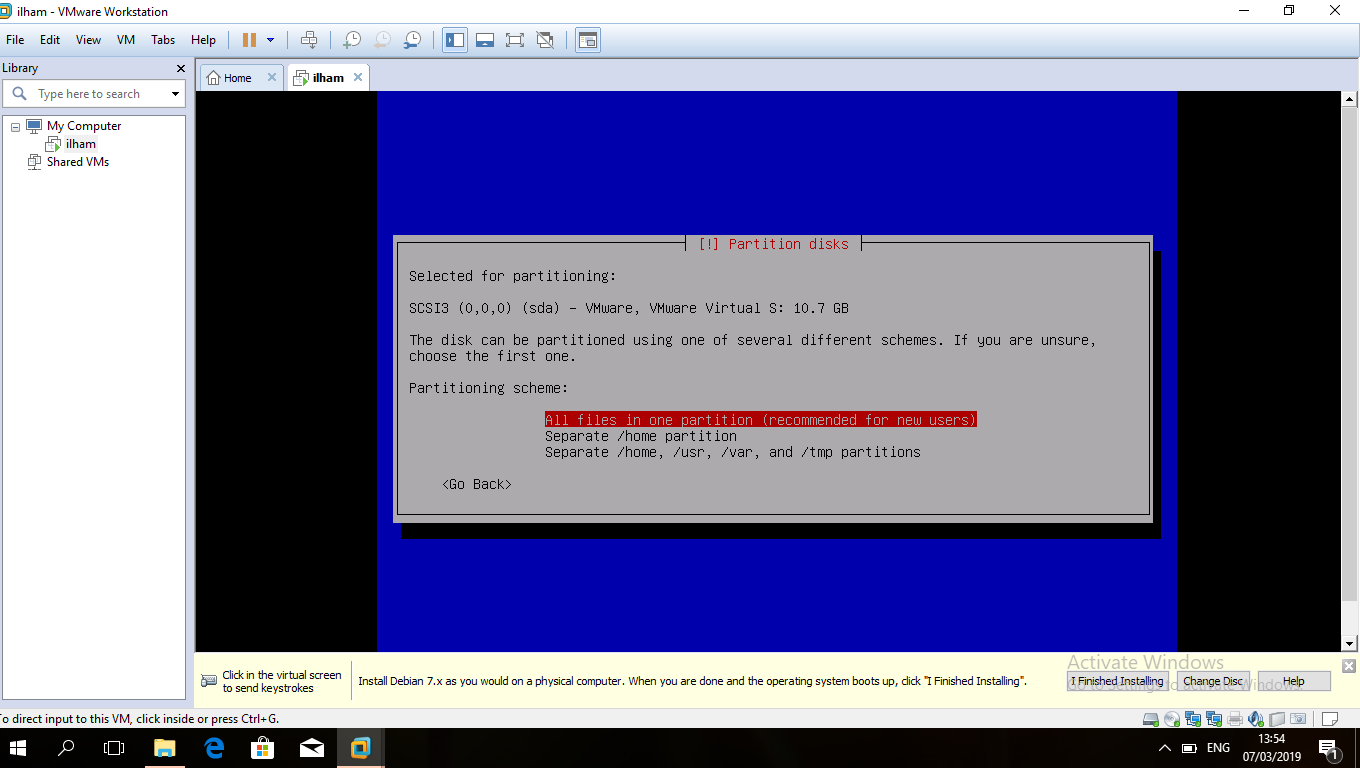Click Go Back in the installer
1360x768 pixels.
477,484
